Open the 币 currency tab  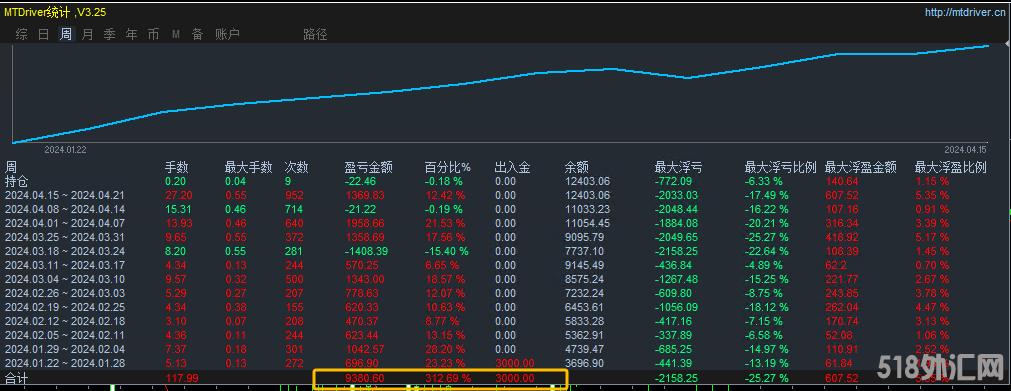pos(153,34)
